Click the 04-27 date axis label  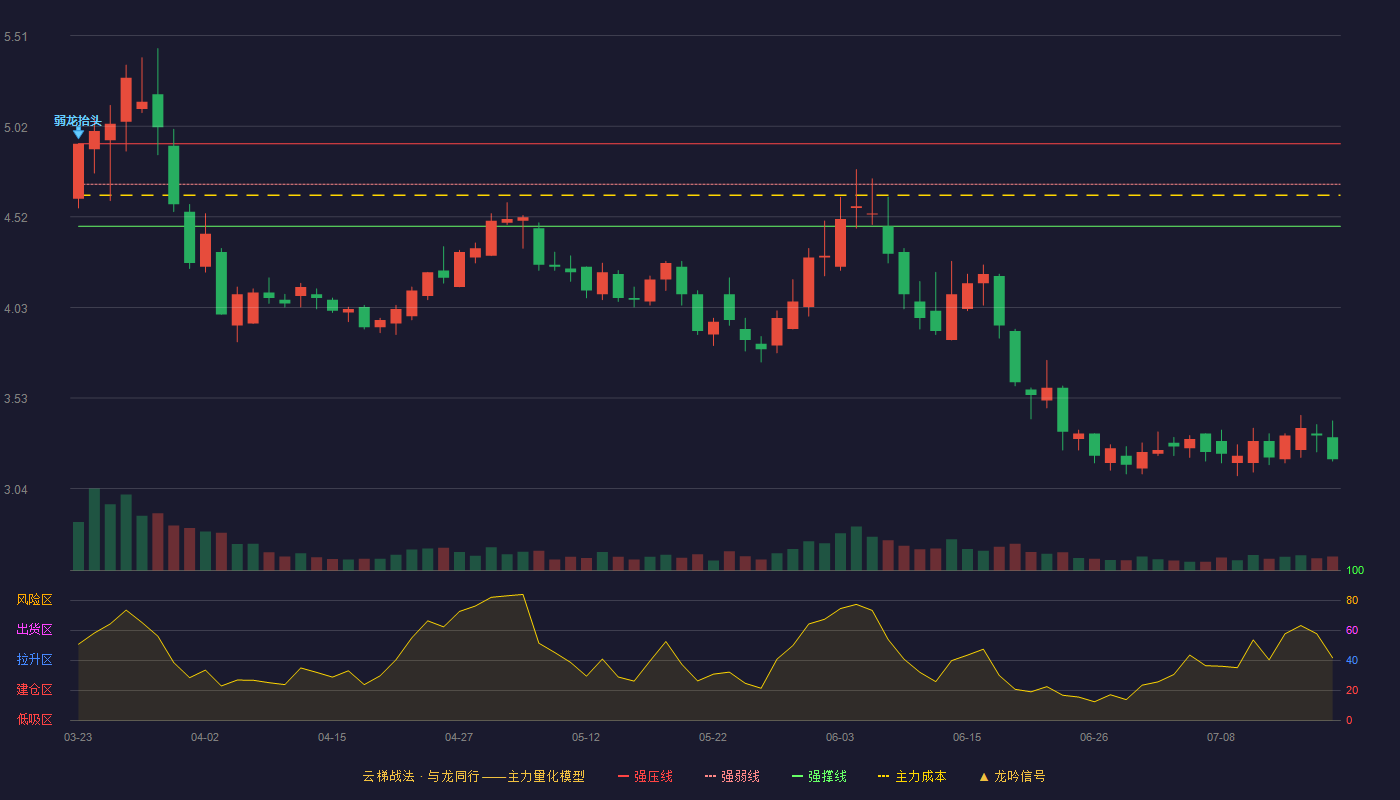(459, 737)
